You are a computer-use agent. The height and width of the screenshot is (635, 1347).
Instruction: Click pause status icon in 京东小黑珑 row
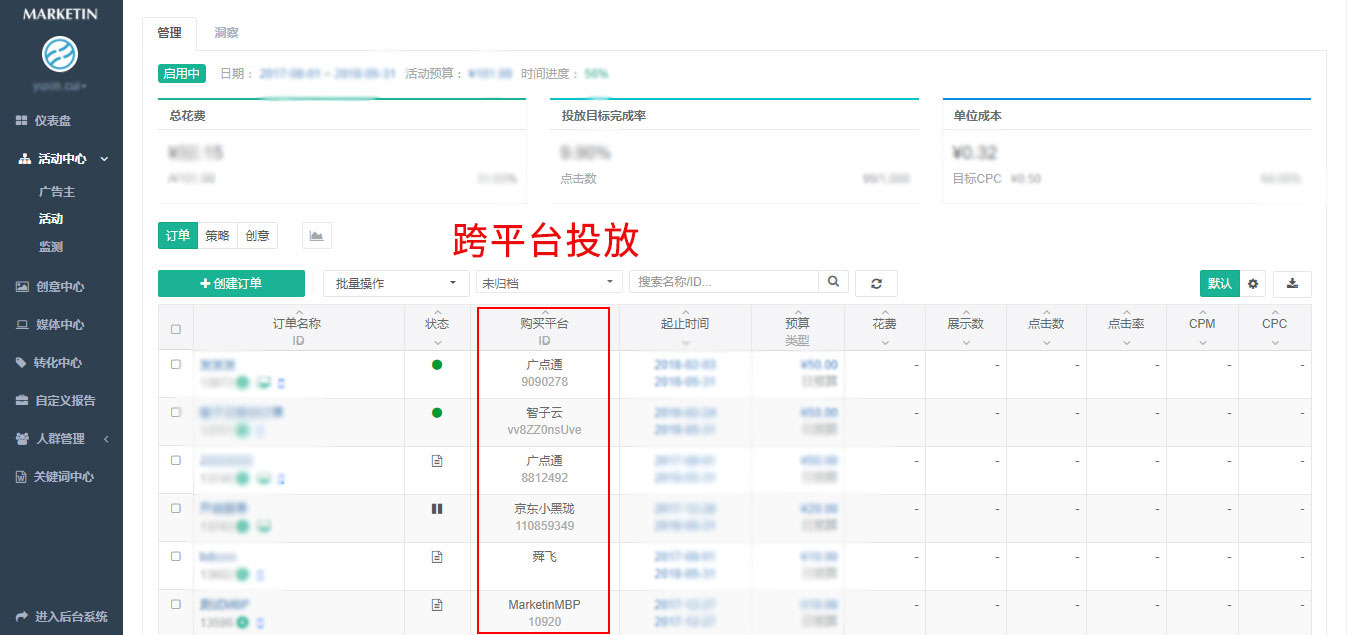(437, 509)
